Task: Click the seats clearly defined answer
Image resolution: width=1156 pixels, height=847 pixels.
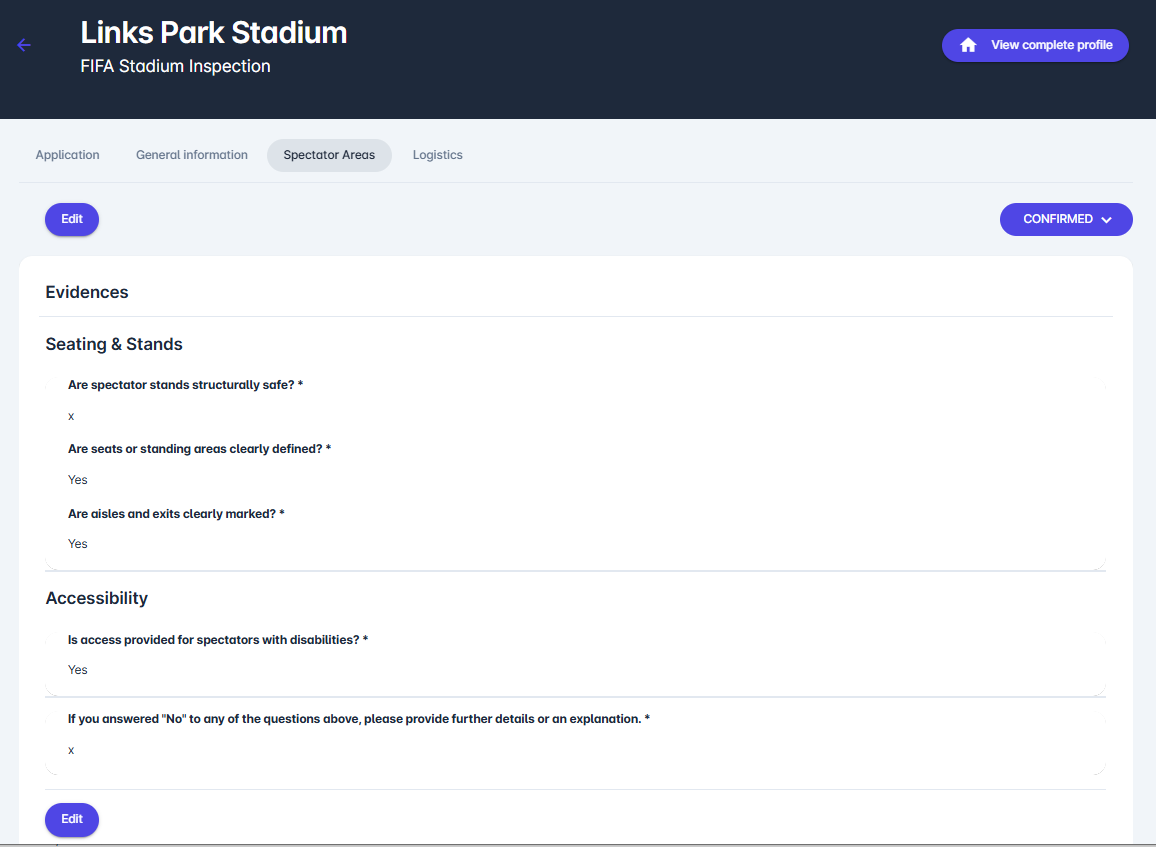Action: click(x=78, y=480)
